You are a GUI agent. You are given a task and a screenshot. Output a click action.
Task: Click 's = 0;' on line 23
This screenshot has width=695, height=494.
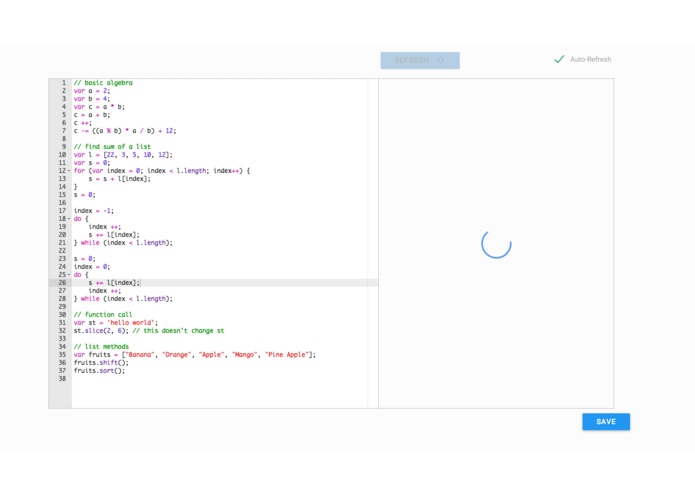click(85, 259)
